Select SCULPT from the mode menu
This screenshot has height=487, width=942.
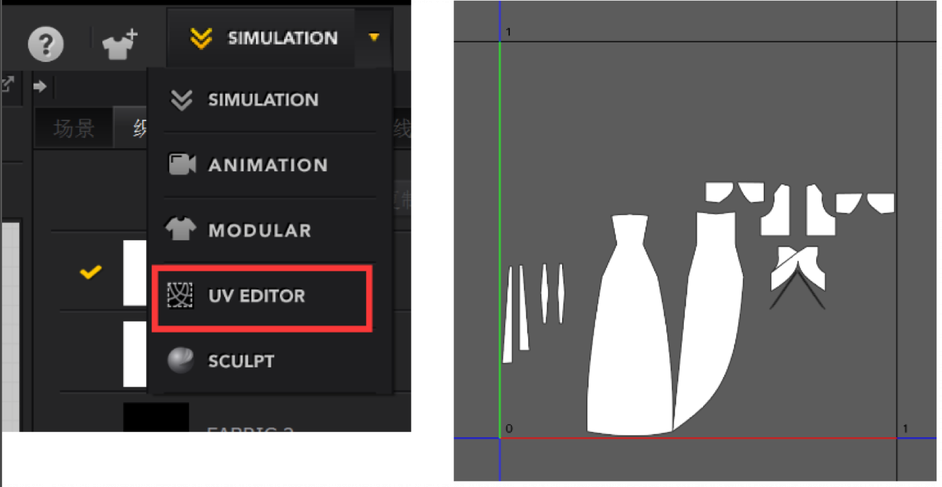tap(241, 361)
